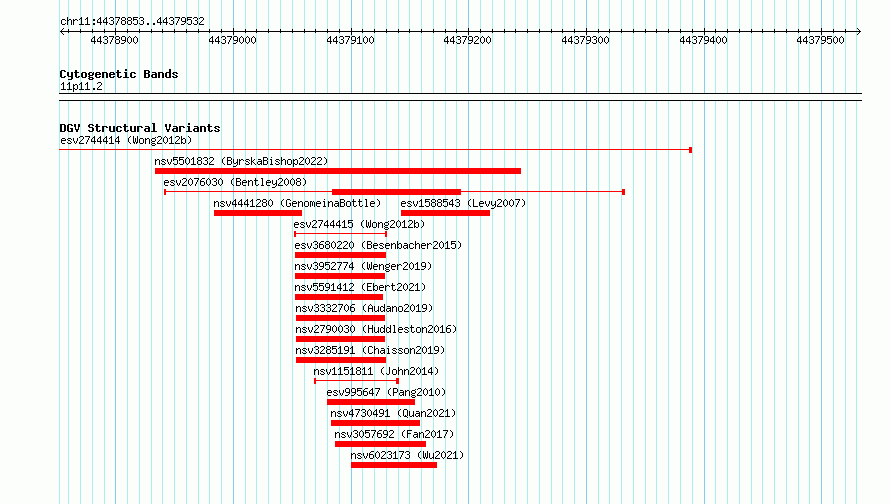Select the nsv4730491 (Quan2021) label

click(x=393, y=413)
